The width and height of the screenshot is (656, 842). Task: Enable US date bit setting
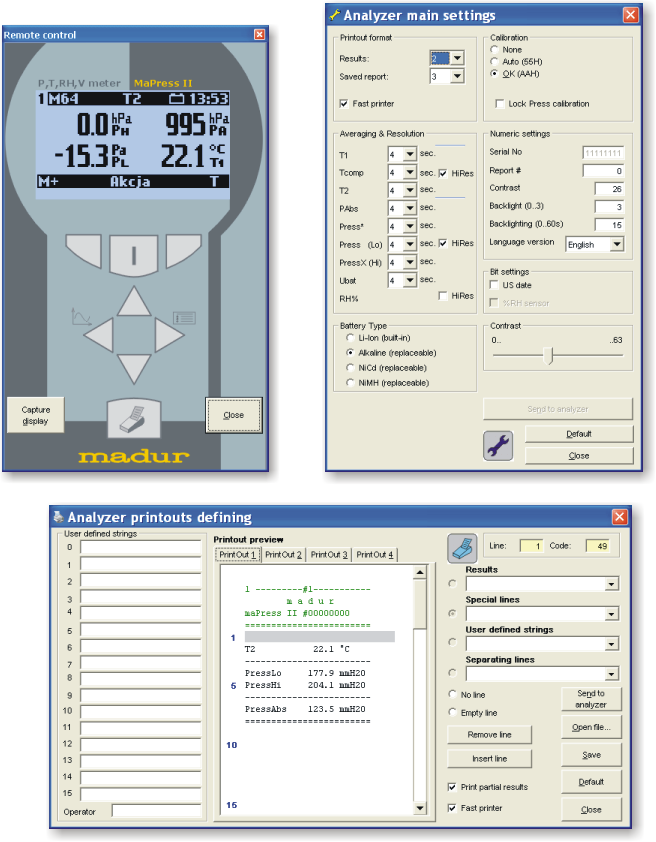[x=494, y=285]
